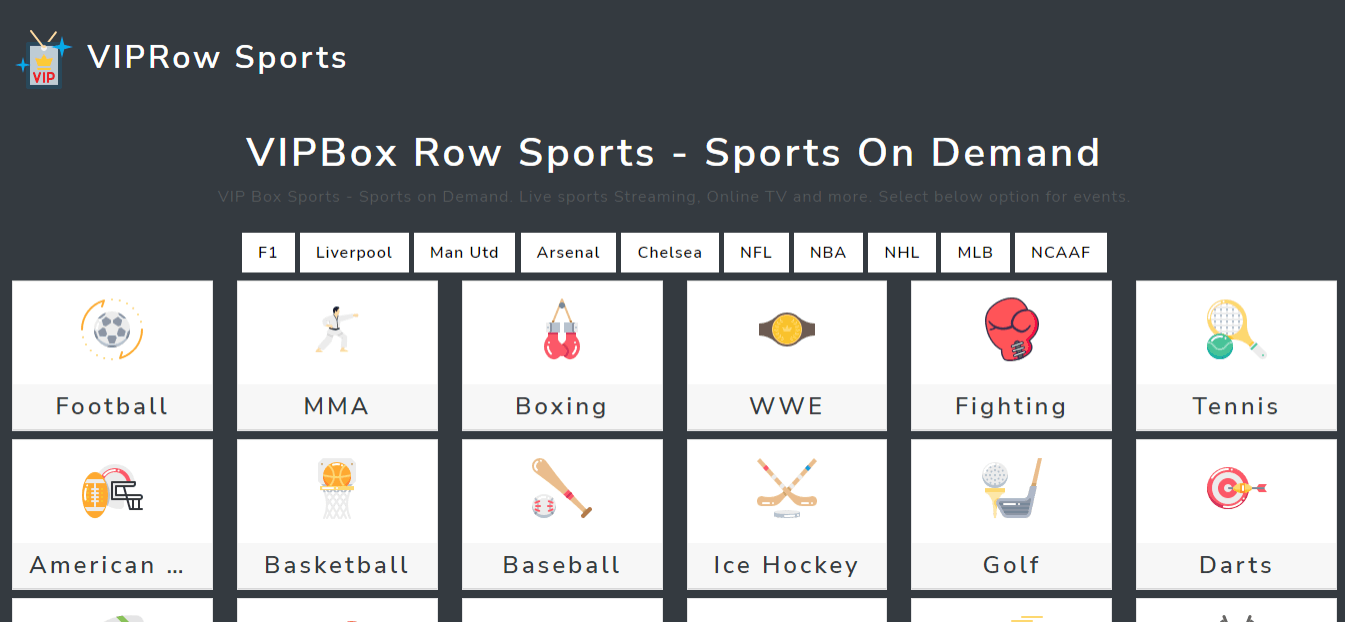Select the NCAAF quick link

click(1061, 253)
